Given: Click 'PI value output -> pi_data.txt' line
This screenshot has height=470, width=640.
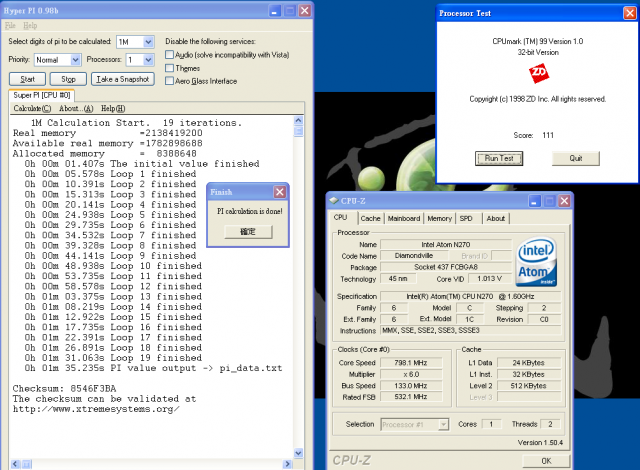Looking at the screenshot, I should point(153,368).
